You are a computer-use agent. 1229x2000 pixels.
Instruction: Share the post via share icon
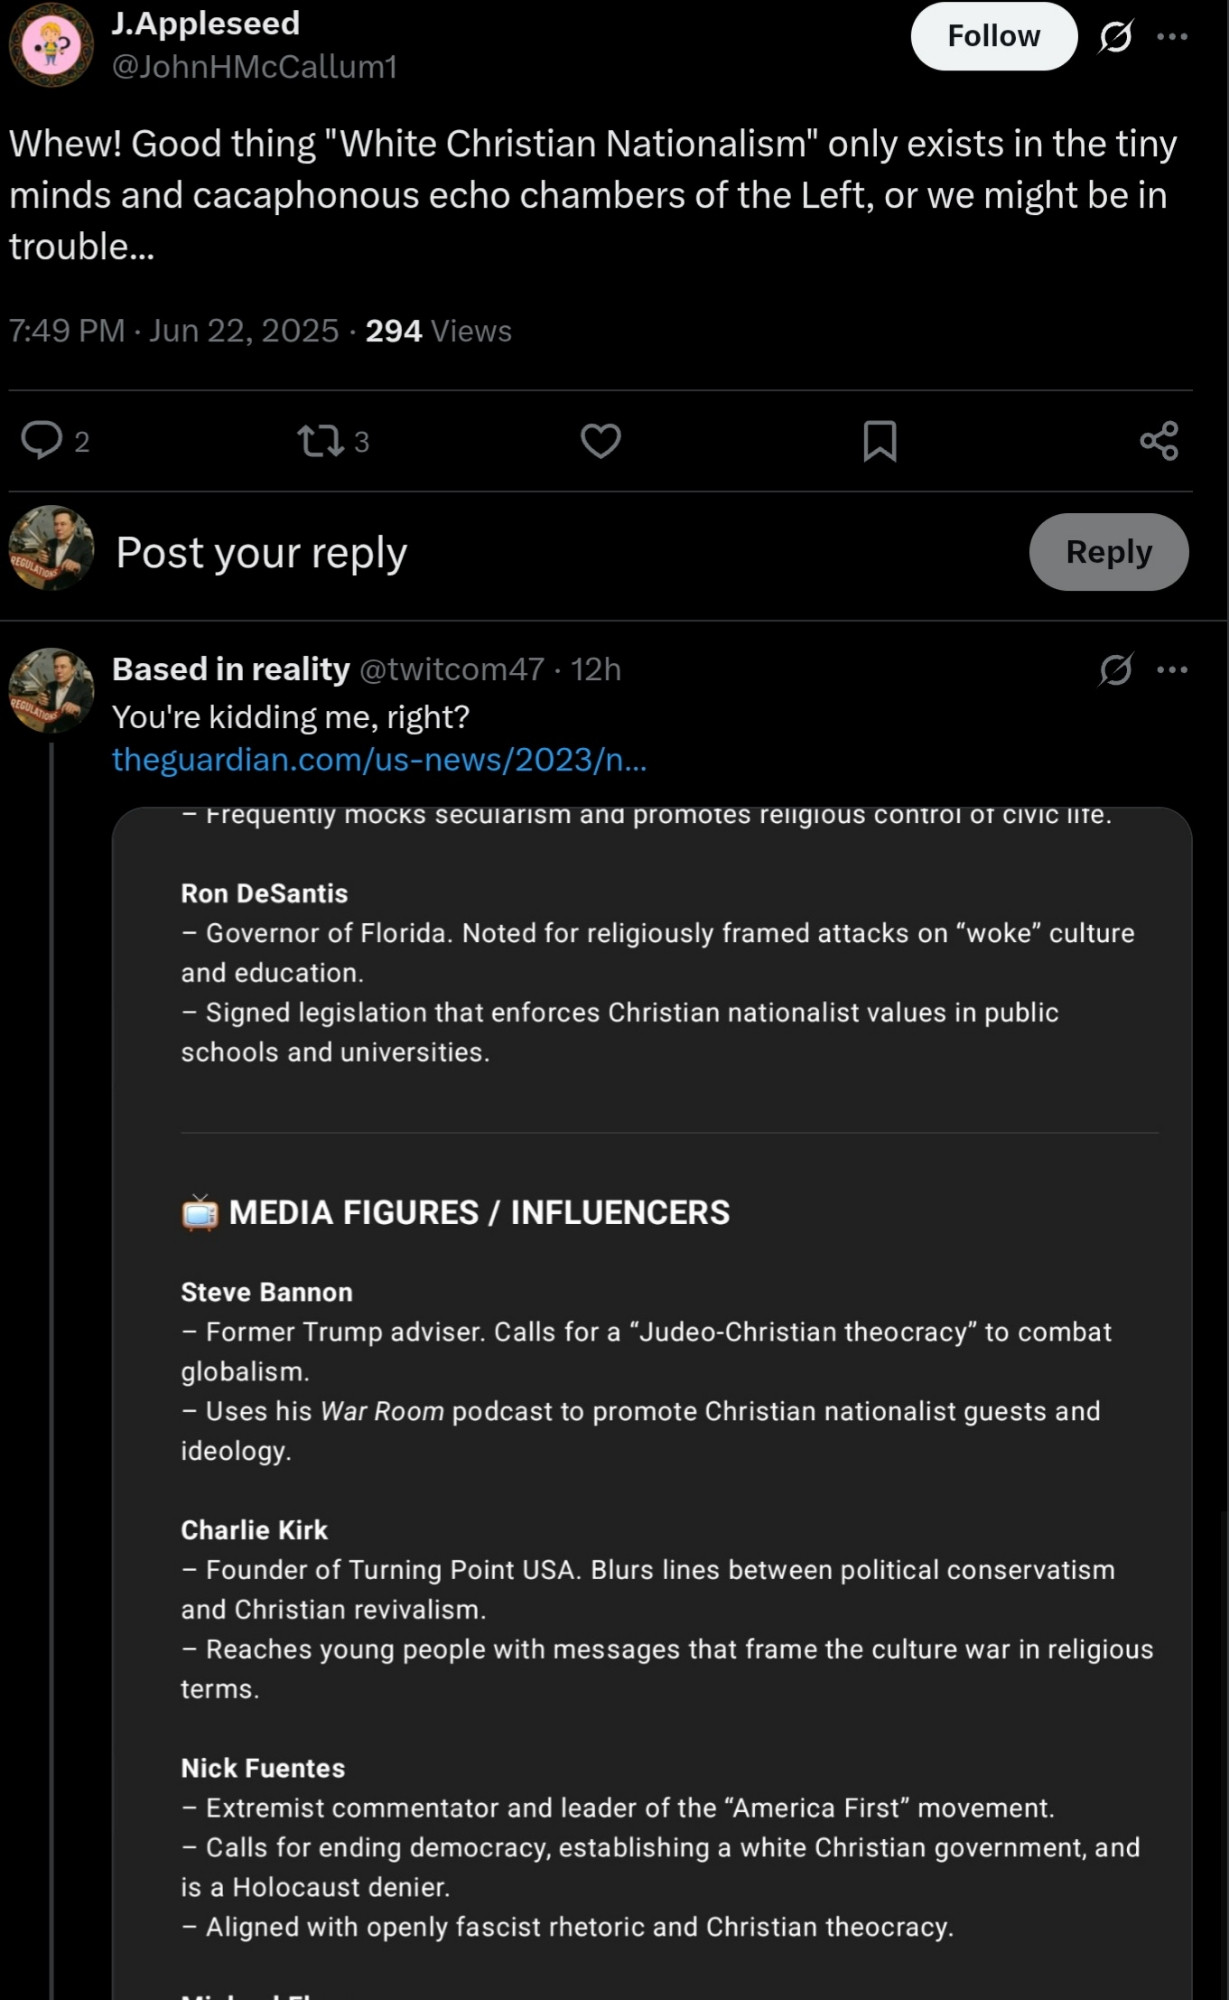click(1159, 440)
